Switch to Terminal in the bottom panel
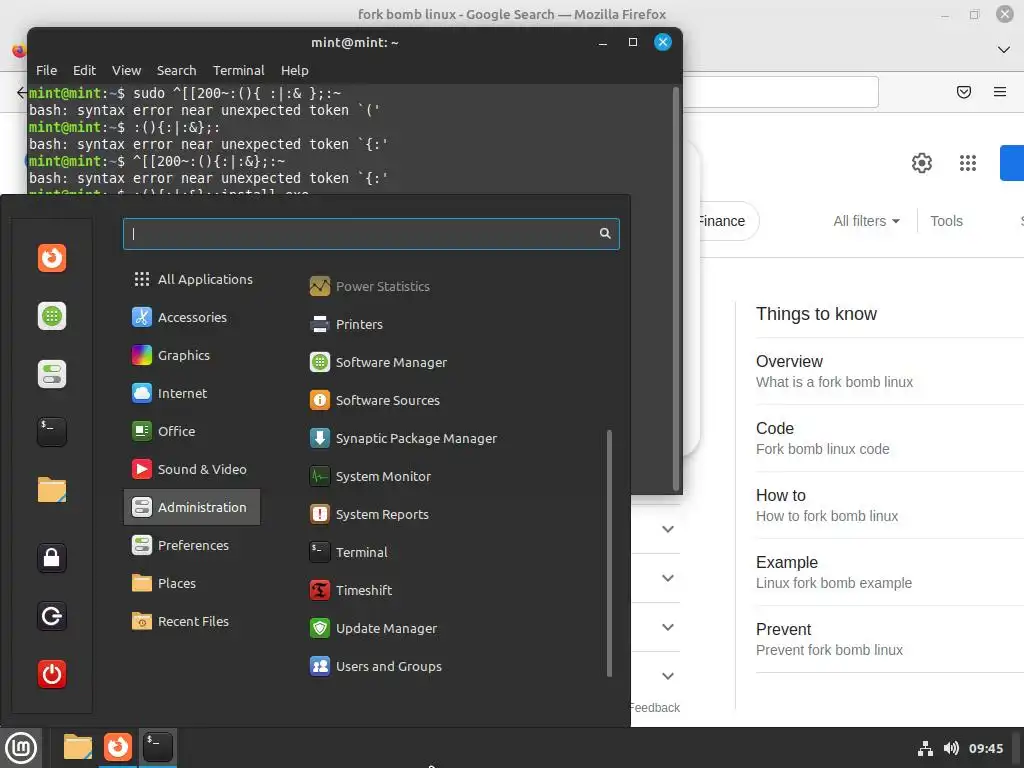The height and width of the screenshot is (768, 1024). click(157, 747)
